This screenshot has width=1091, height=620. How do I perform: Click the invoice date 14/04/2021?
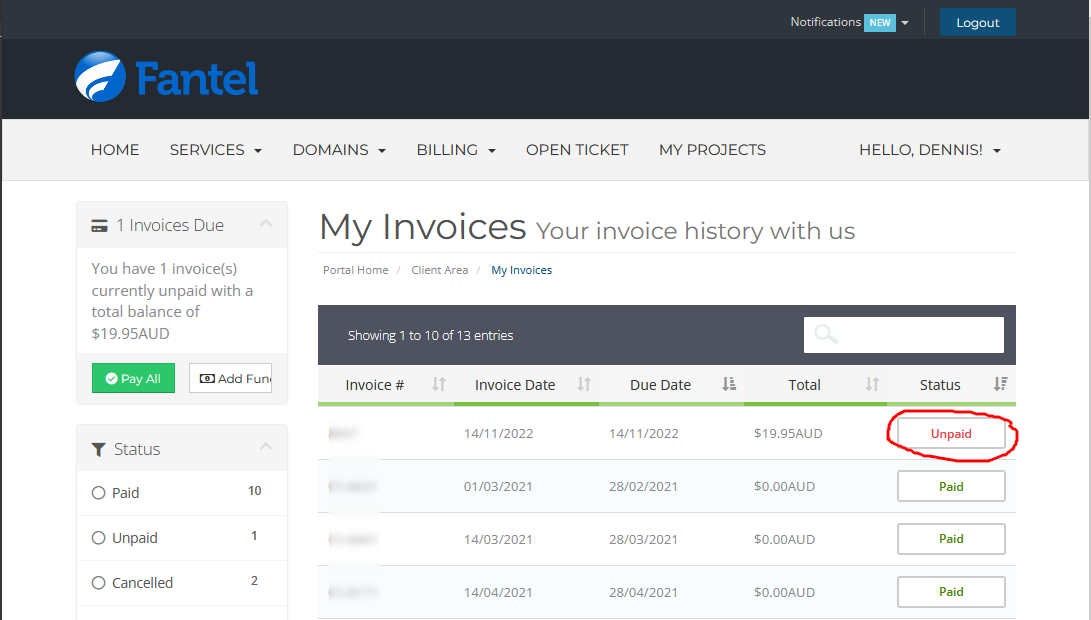tap(498, 592)
